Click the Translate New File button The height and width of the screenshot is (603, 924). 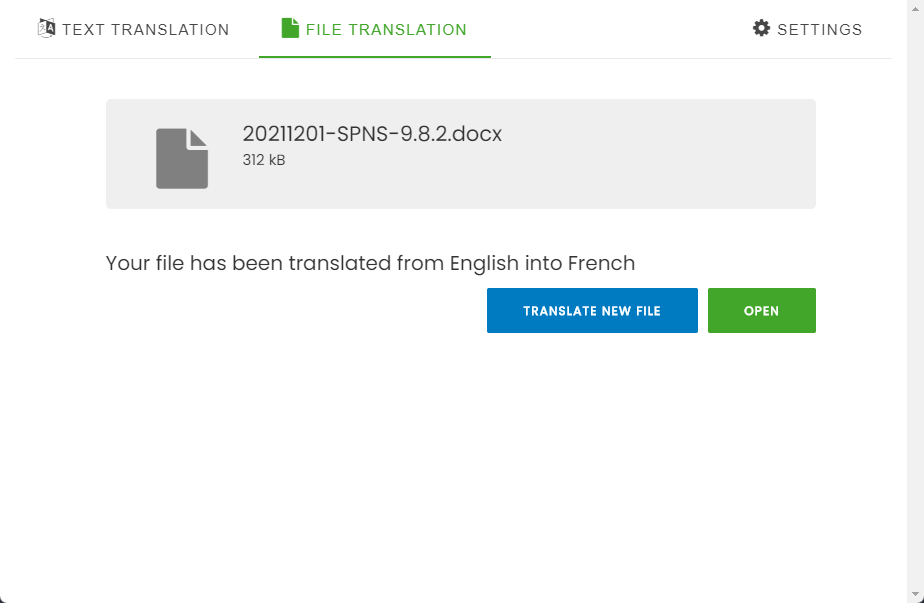click(x=592, y=311)
